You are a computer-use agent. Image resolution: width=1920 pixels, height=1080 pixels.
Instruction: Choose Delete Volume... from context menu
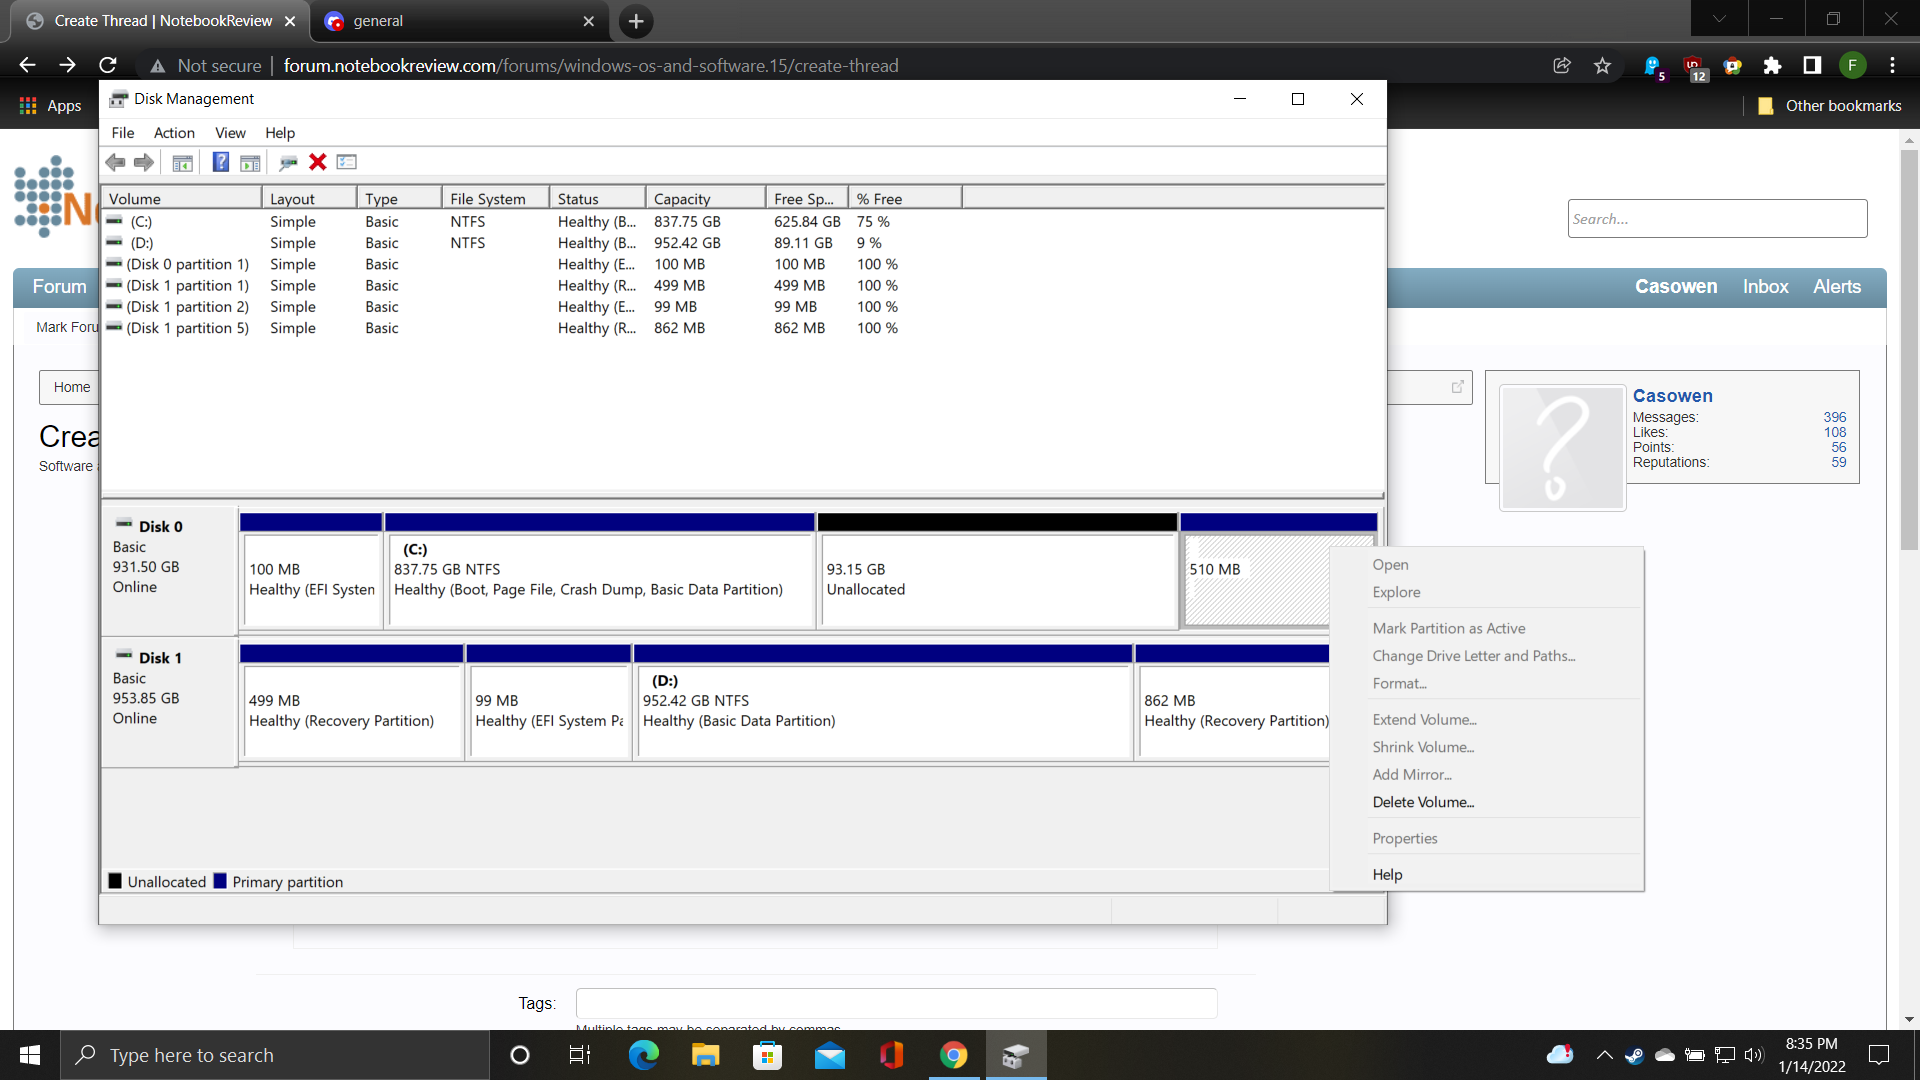(x=1423, y=802)
